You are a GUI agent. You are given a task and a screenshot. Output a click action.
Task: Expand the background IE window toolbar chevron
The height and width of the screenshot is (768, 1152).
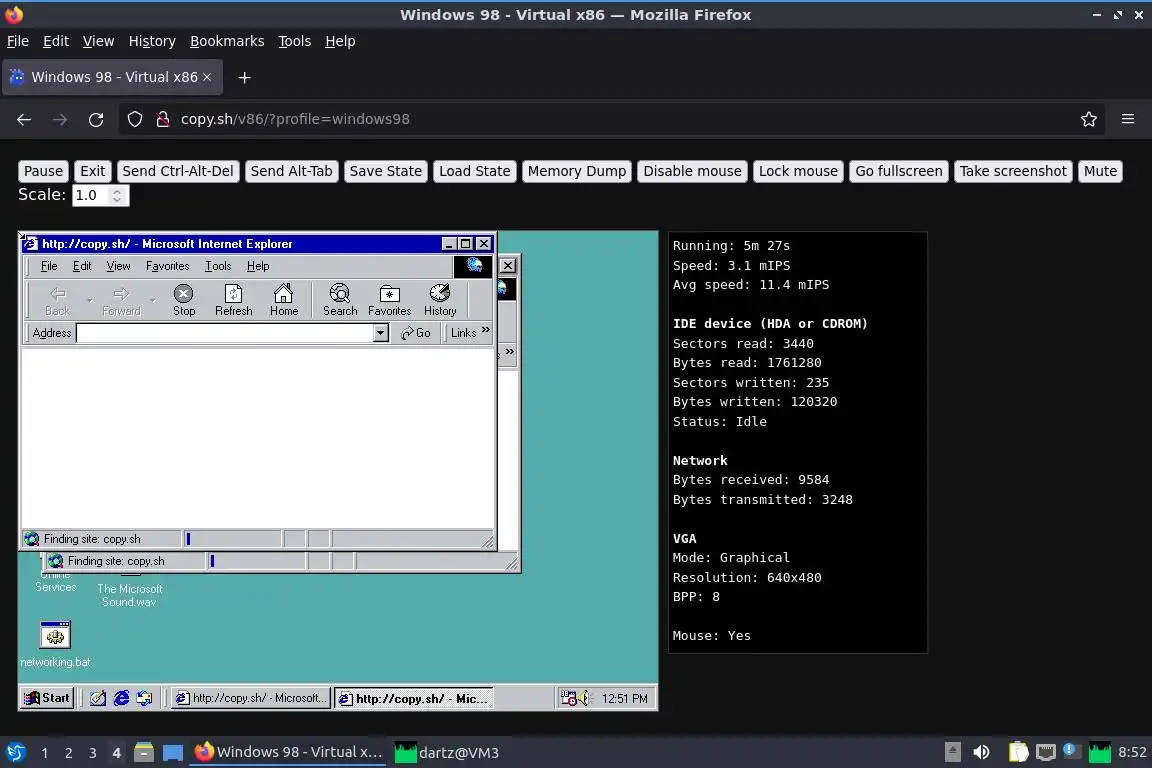[510, 352]
